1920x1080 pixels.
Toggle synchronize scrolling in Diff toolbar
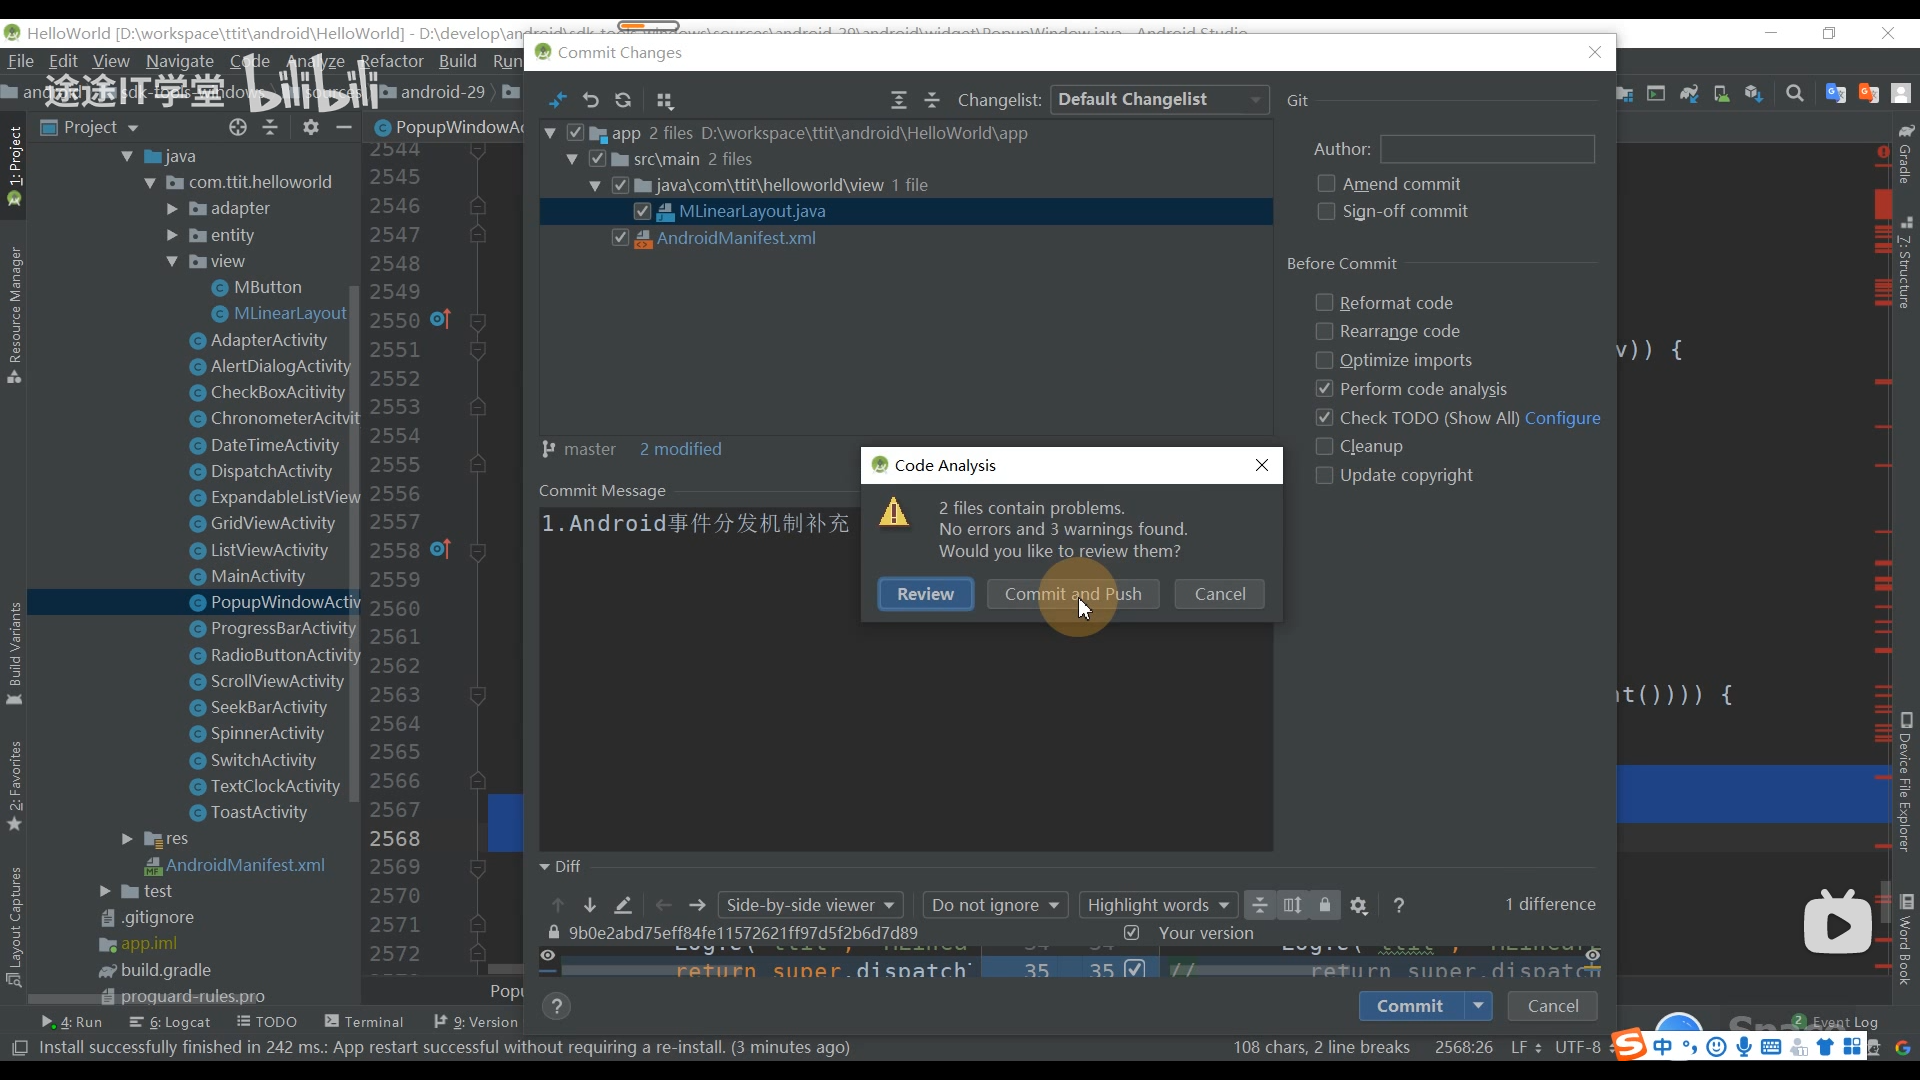[x=1293, y=905]
